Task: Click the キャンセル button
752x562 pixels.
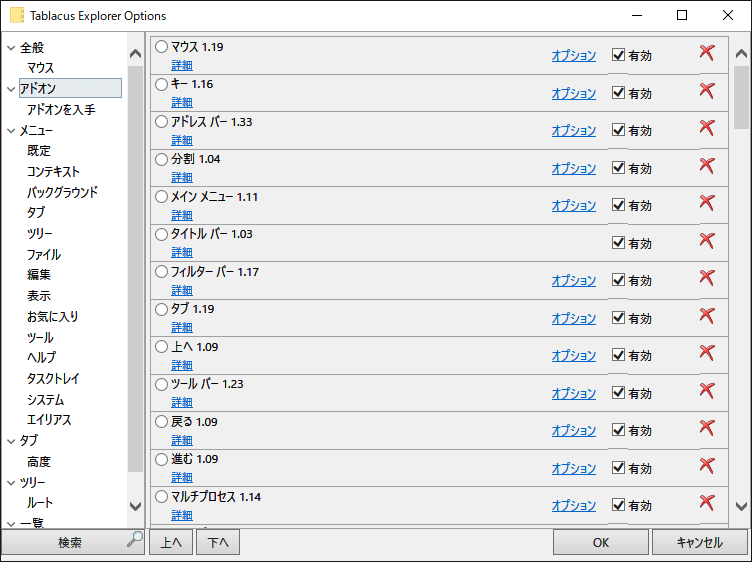Action: click(699, 542)
